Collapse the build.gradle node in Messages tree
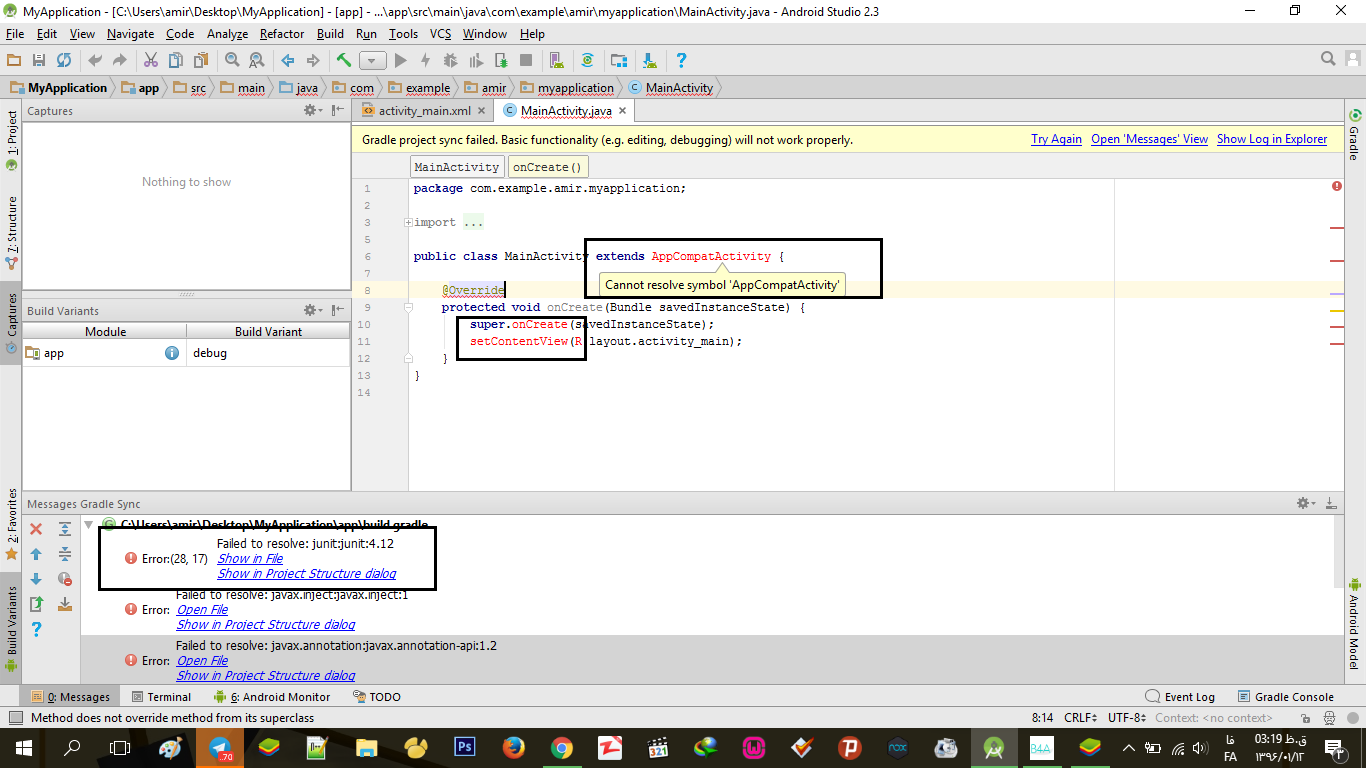This screenshot has width=1366, height=768. pyautogui.click(x=89, y=524)
